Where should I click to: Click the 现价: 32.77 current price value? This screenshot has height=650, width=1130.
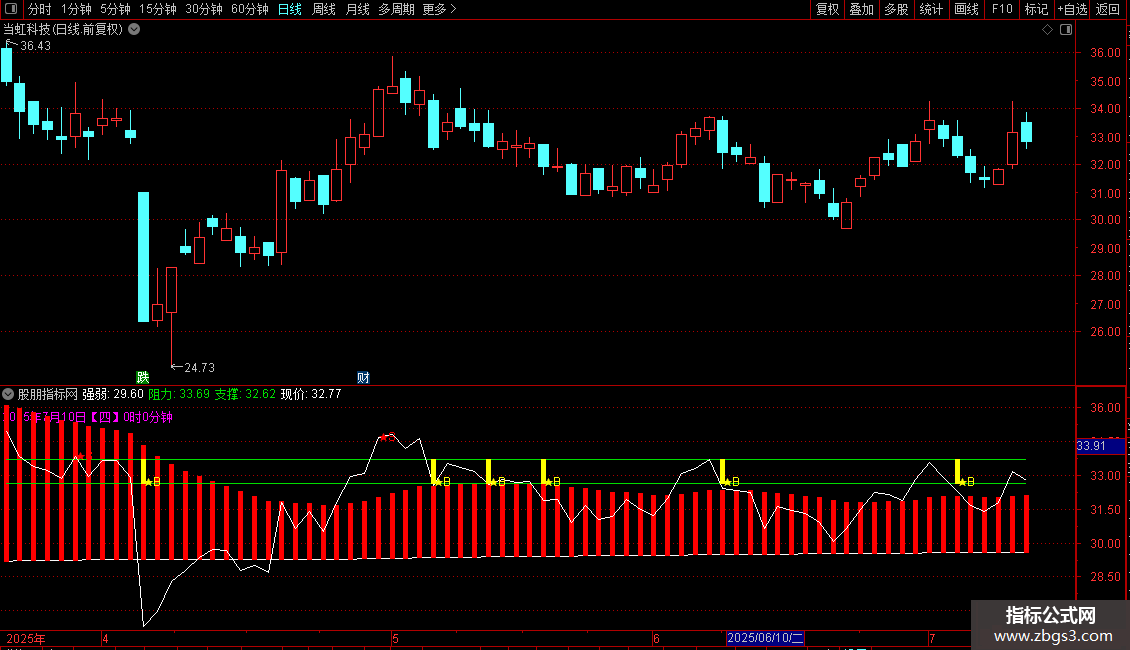click(311, 394)
